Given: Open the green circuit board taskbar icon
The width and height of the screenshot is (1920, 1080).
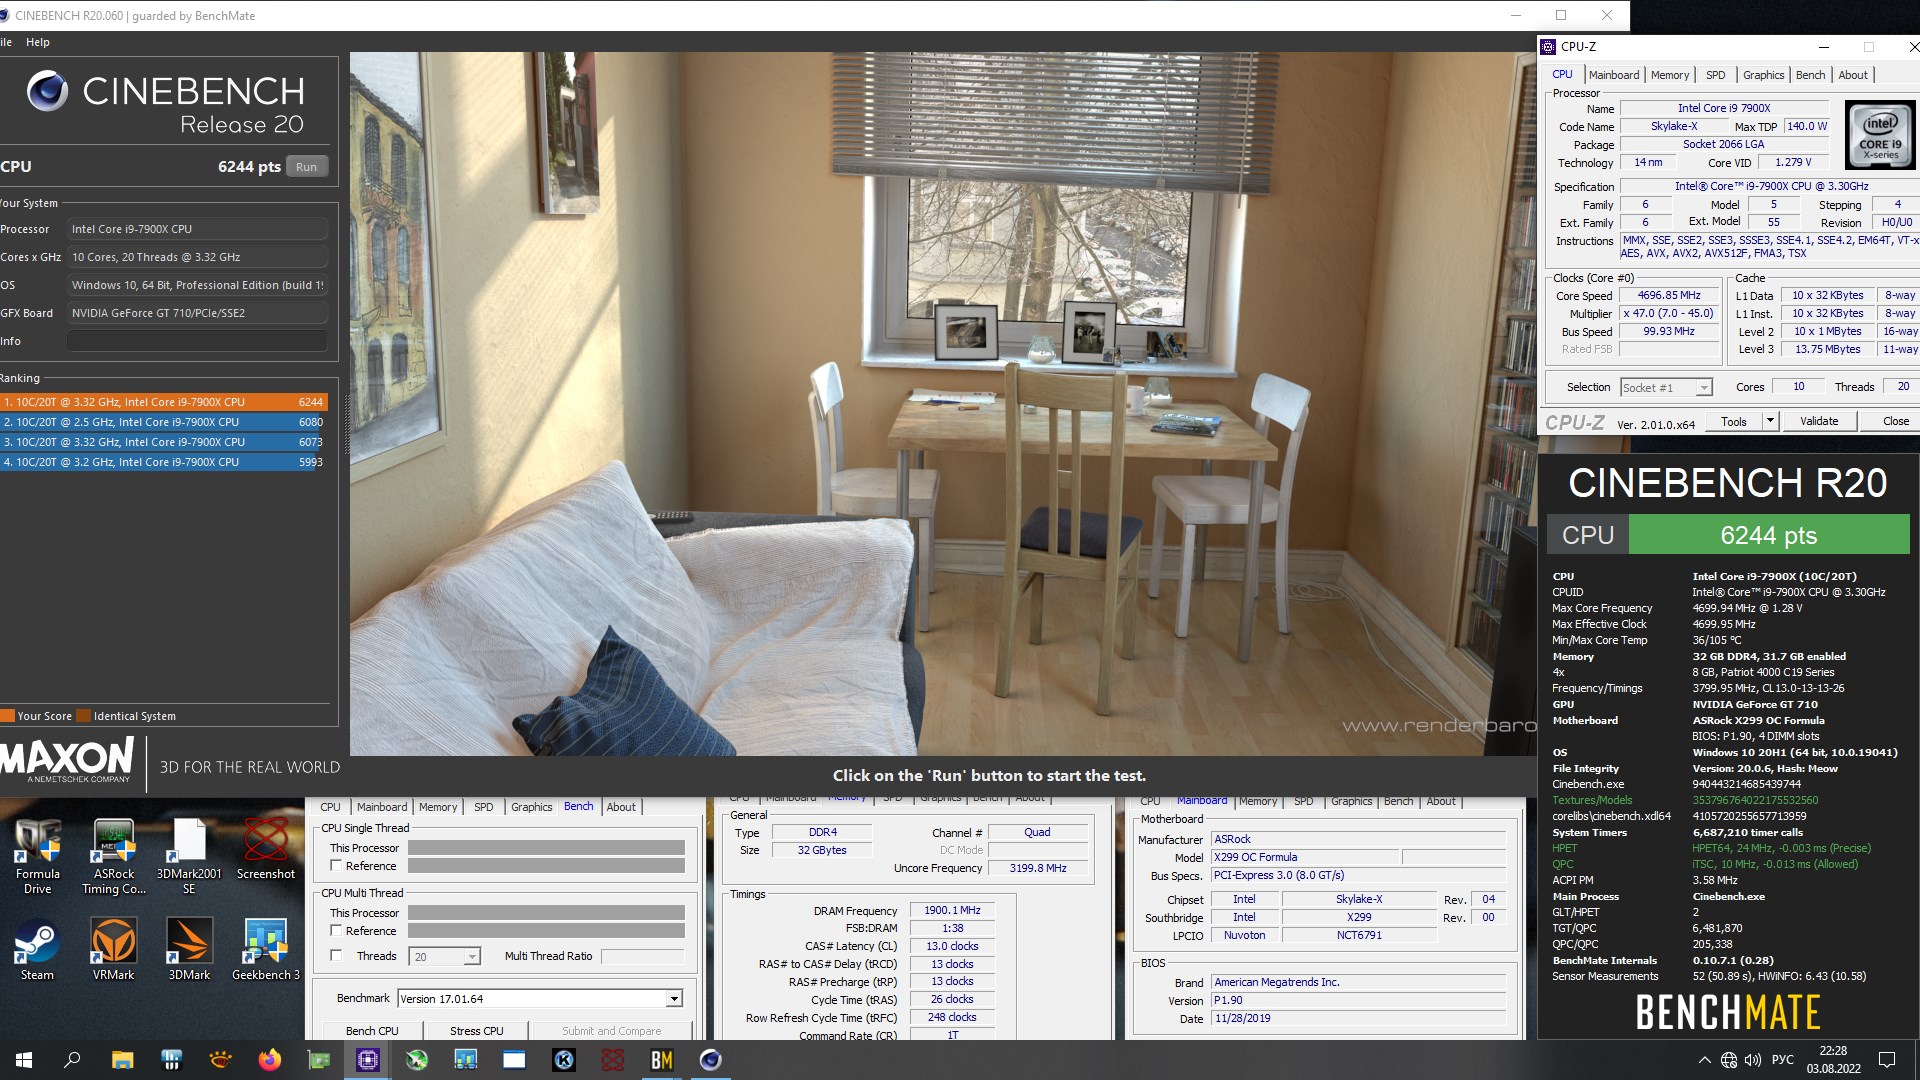Looking at the screenshot, I should [318, 1060].
